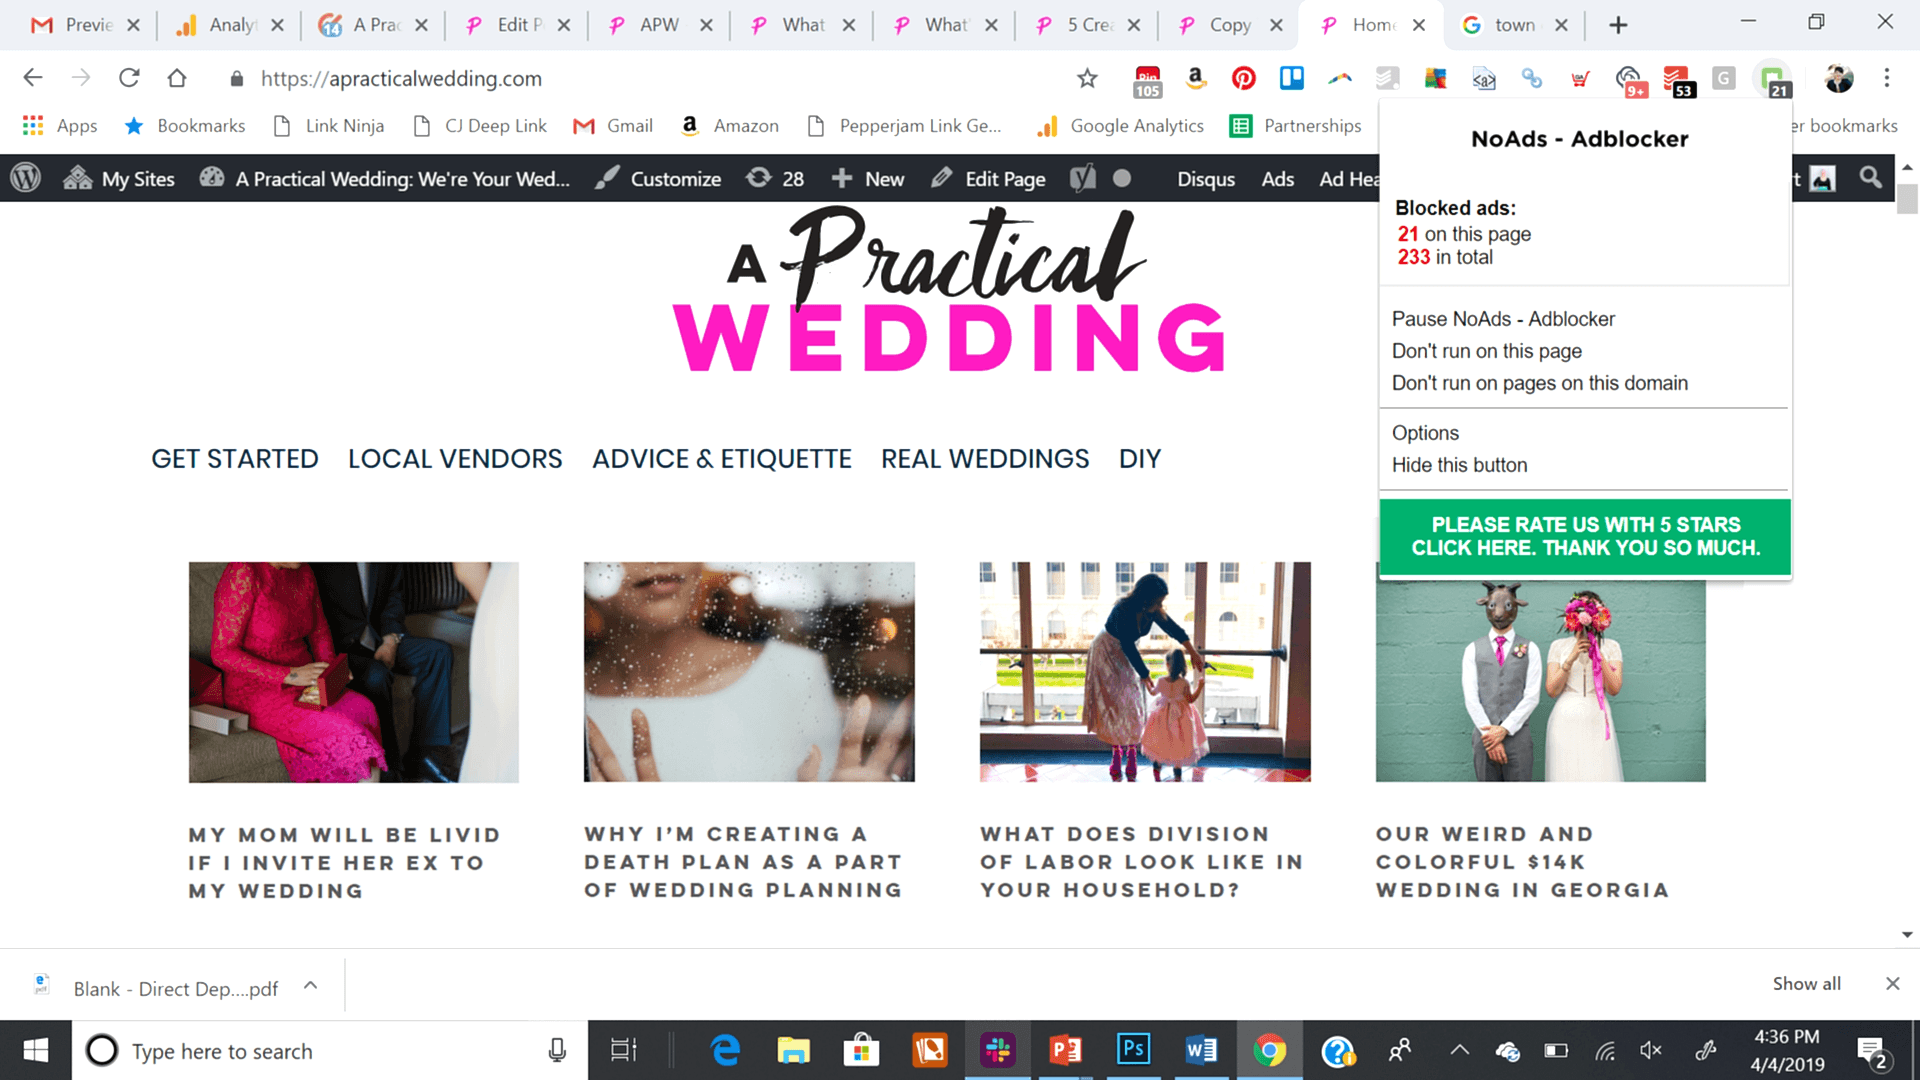Click A Practical Wedding logo
The image size is (1920, 1080).
click(x=950, y=290)
